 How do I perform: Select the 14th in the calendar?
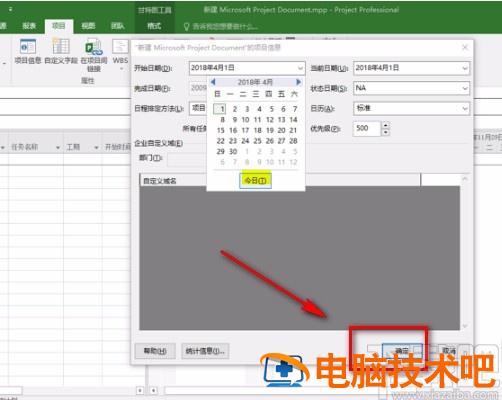(x=293, y=120)
